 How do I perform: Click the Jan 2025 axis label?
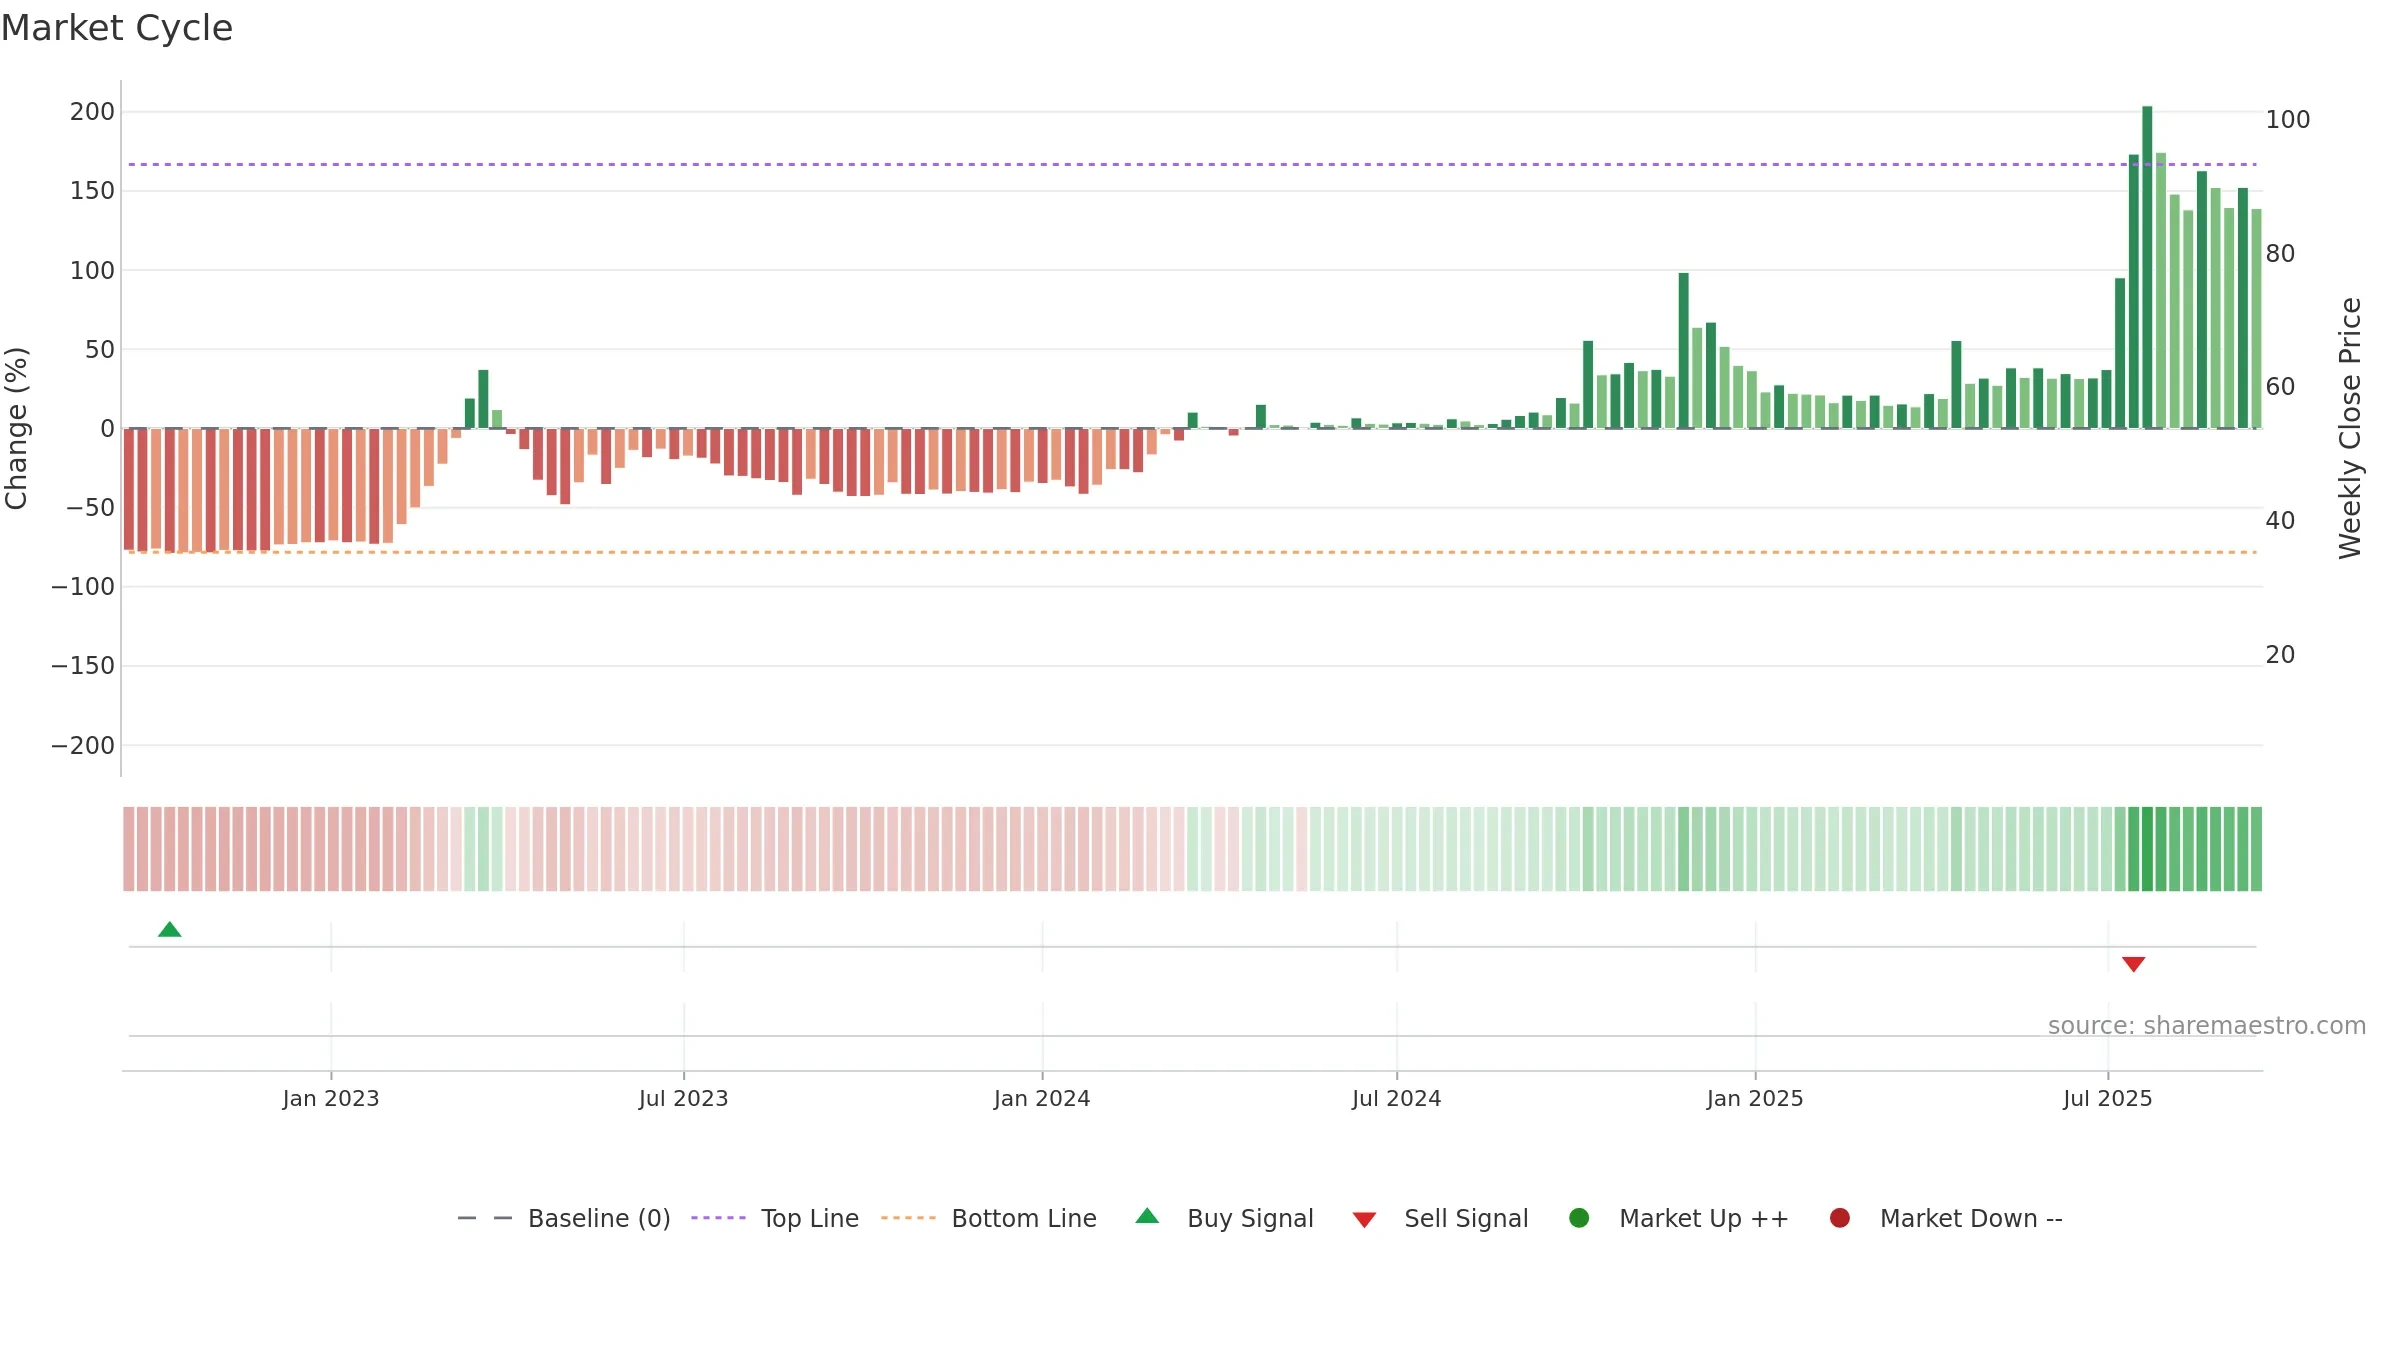point(1755,1098)
